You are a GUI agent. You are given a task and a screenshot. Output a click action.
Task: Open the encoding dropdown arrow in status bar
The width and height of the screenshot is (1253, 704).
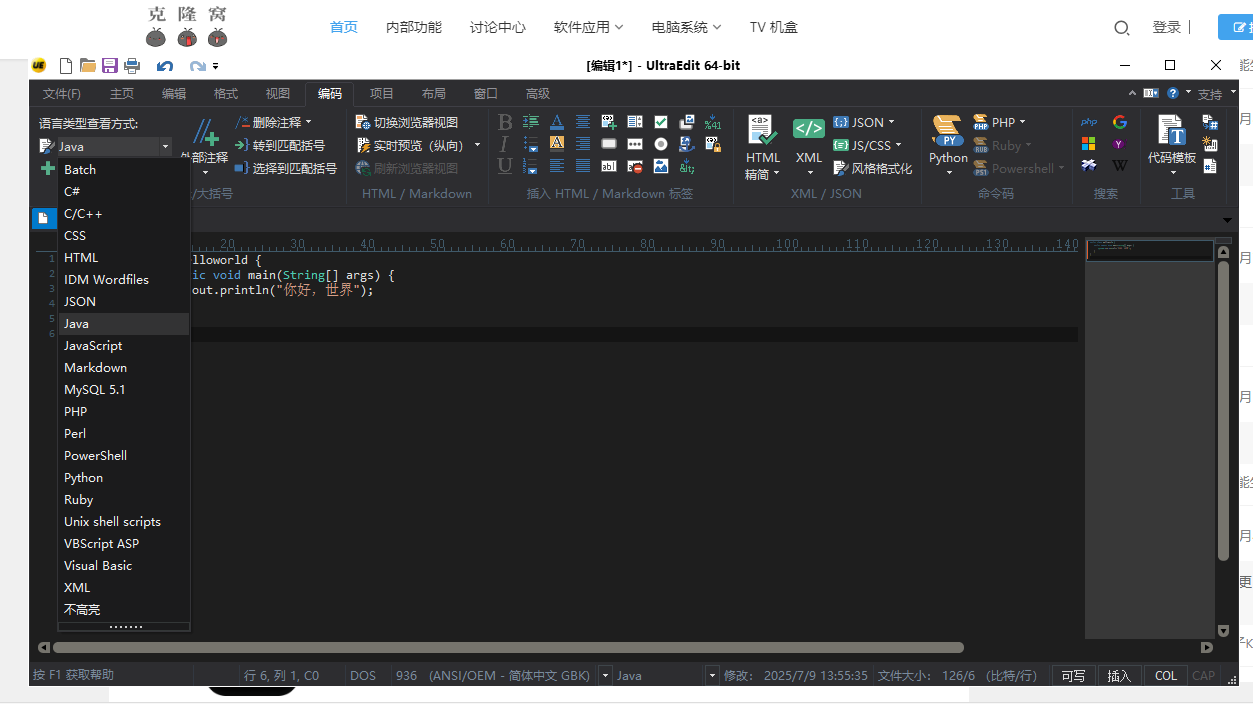point(605,676)
